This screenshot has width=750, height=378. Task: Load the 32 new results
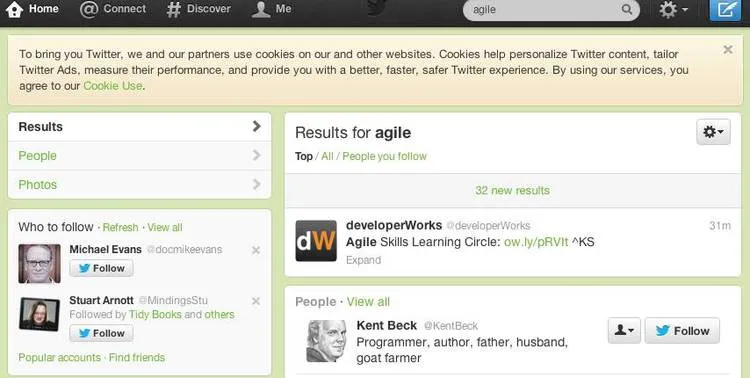(512, 190)
